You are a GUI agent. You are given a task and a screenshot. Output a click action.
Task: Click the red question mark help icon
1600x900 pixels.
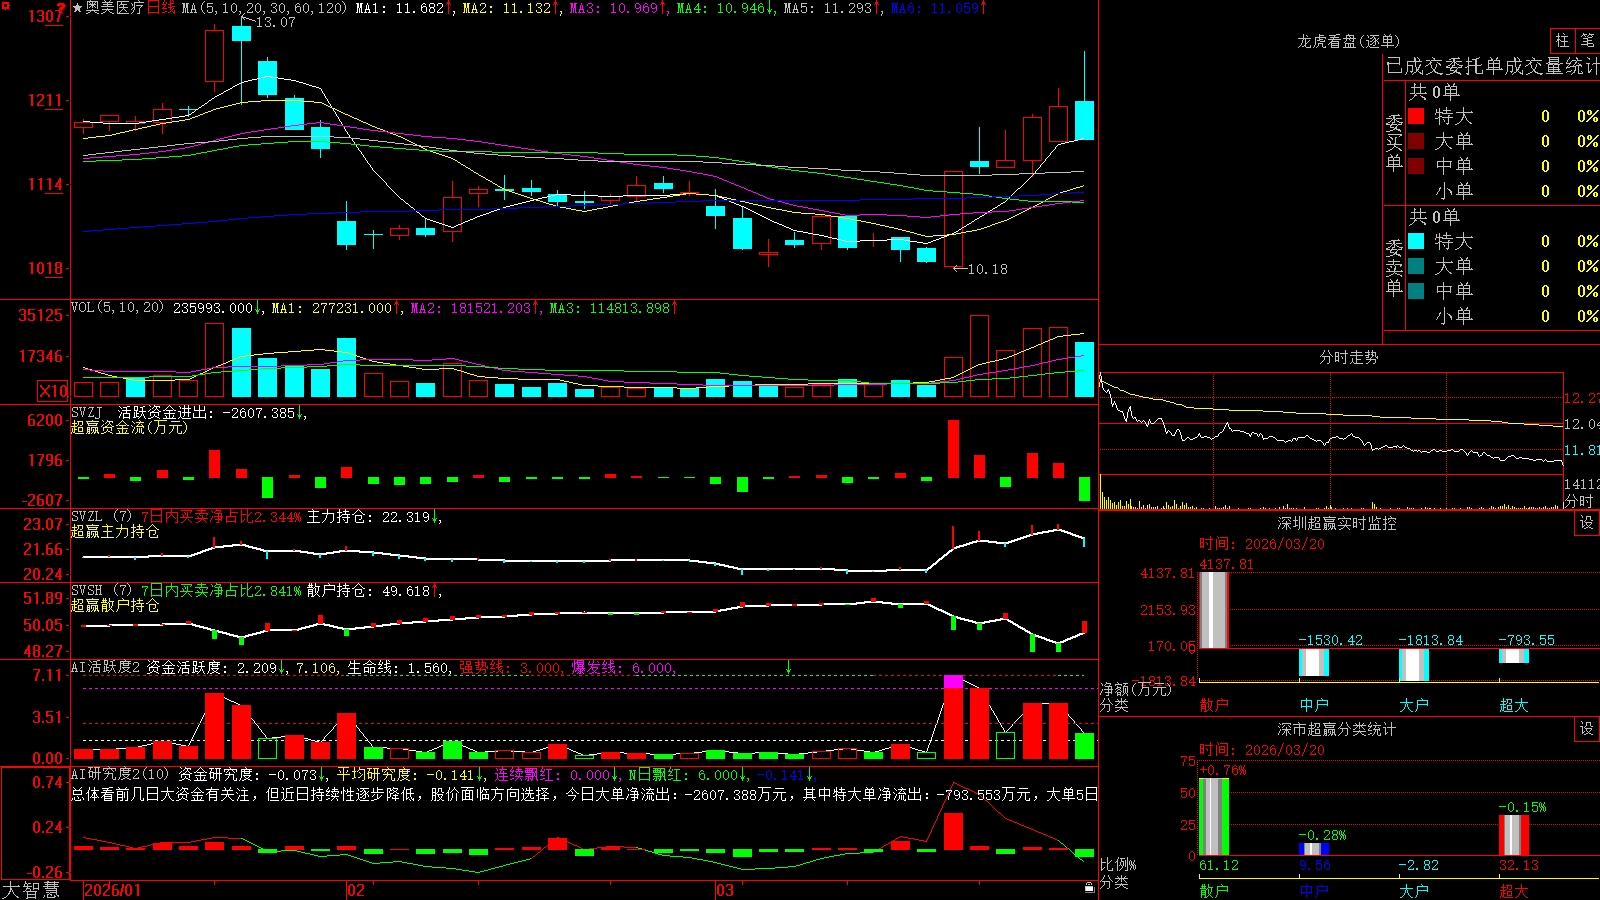coord(61,9)
